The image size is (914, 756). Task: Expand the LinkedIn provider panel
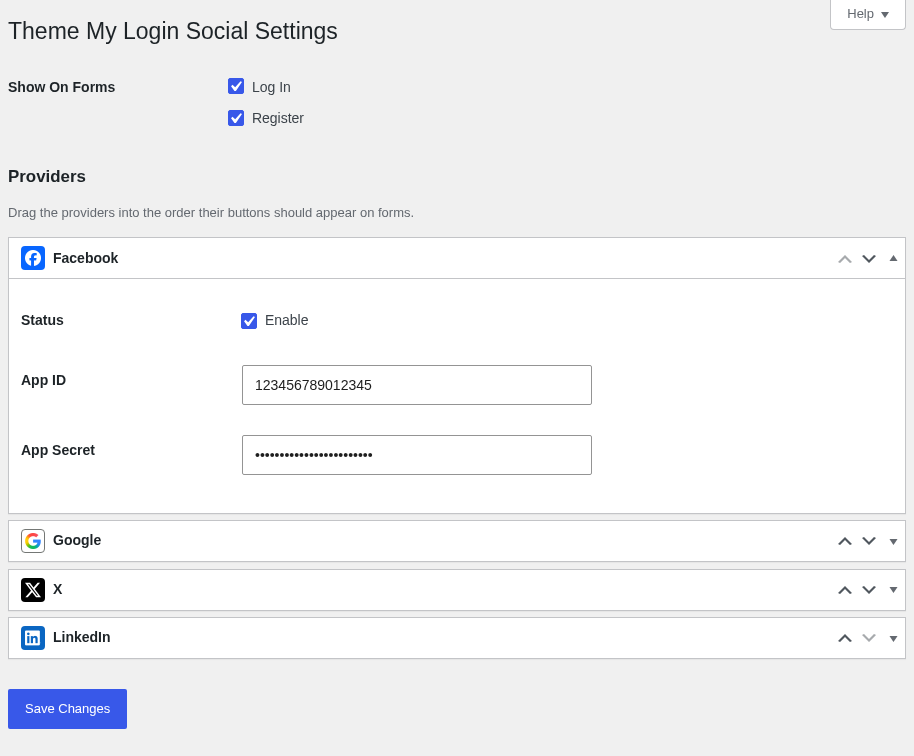coord(893,639)
